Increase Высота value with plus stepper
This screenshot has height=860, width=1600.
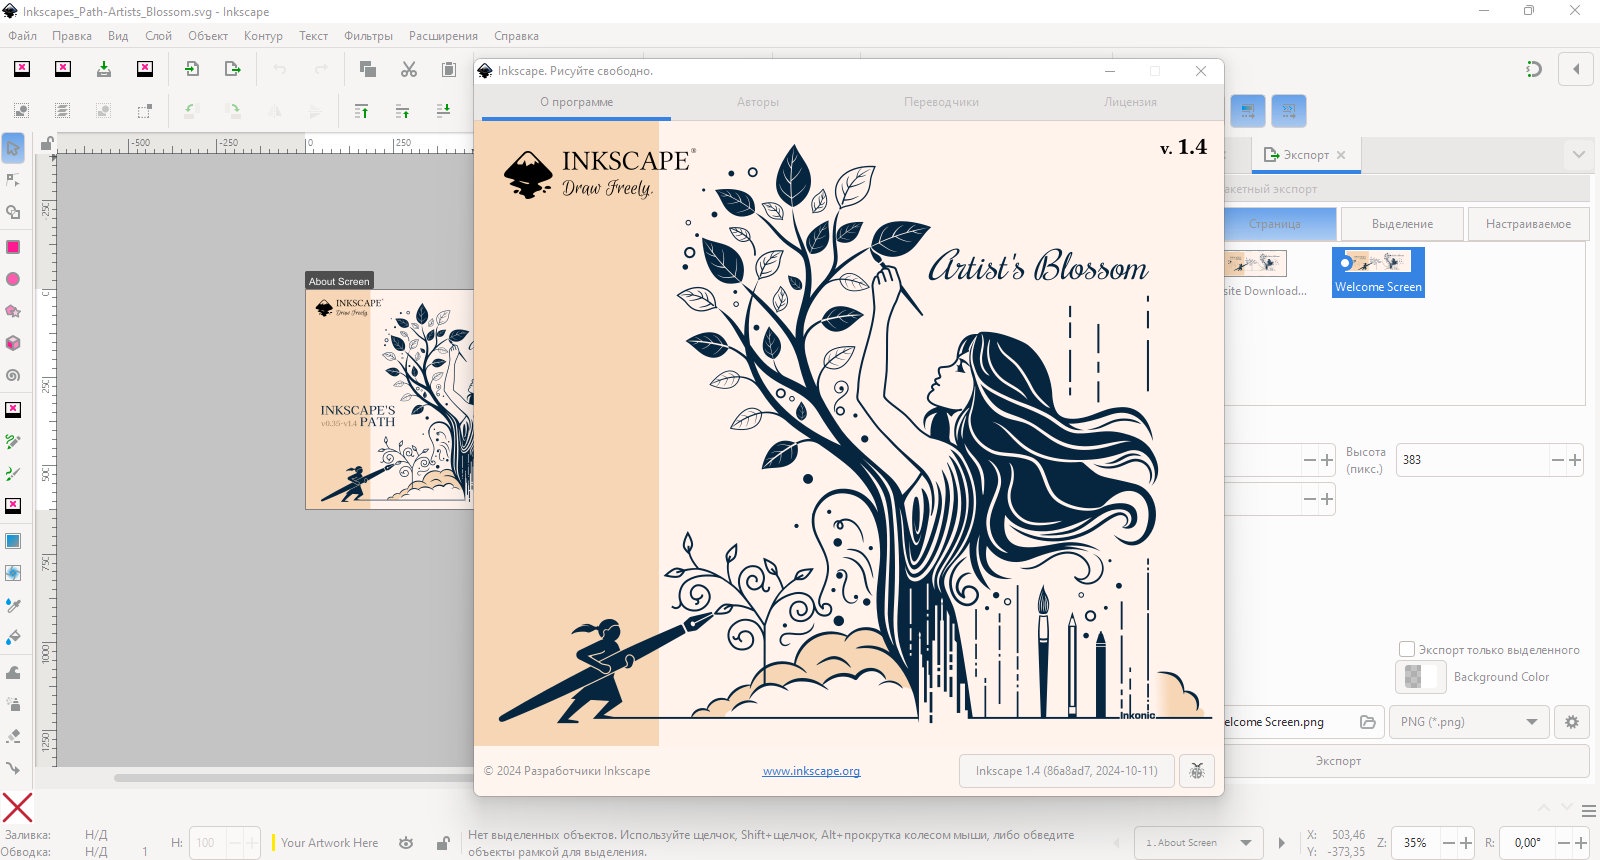pyautogui.click(x=1575, y=460)
